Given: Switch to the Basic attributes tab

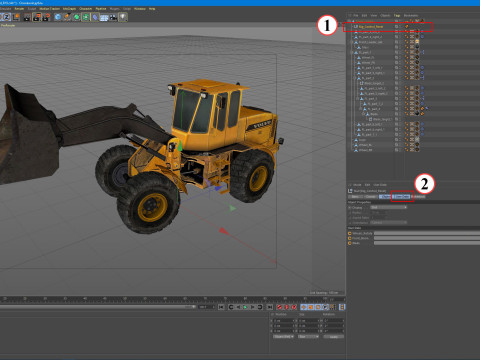Looking at the screenshot, I should click(x=355, y=197).
